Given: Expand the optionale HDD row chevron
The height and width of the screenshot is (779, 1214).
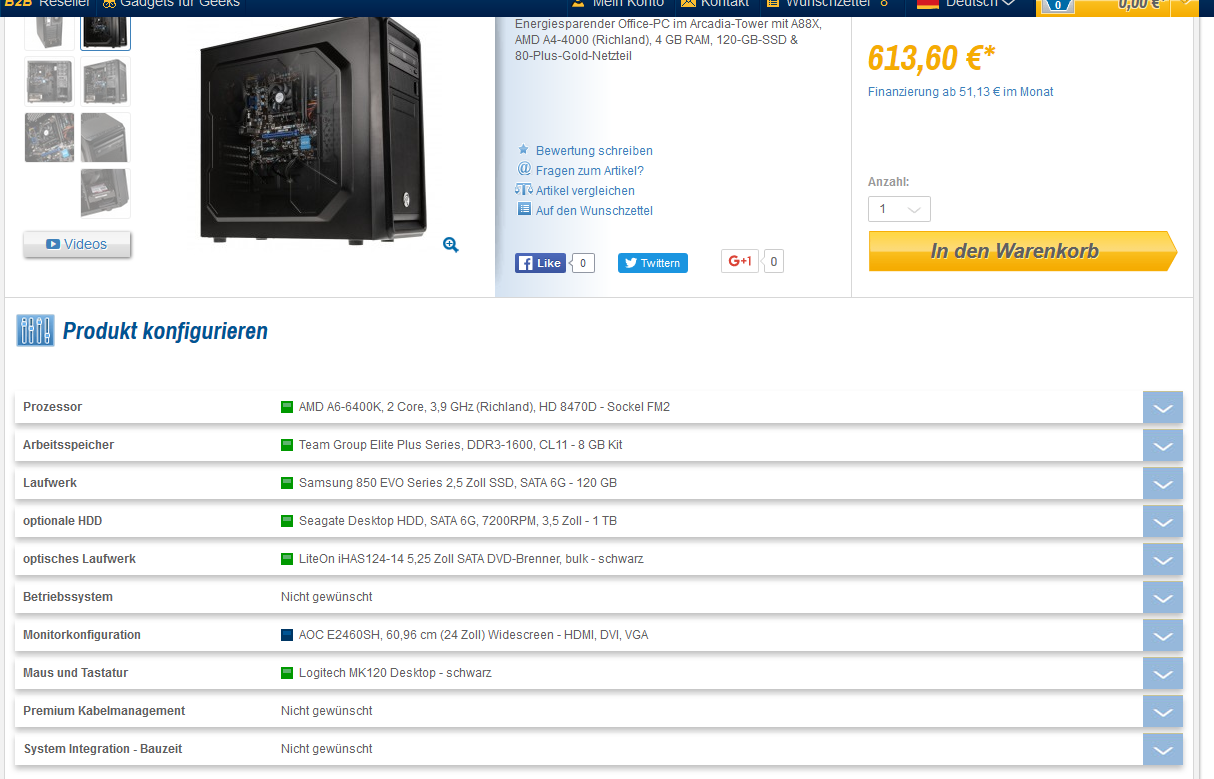Looking at the screenshot, I should [x=1162, y=522].
